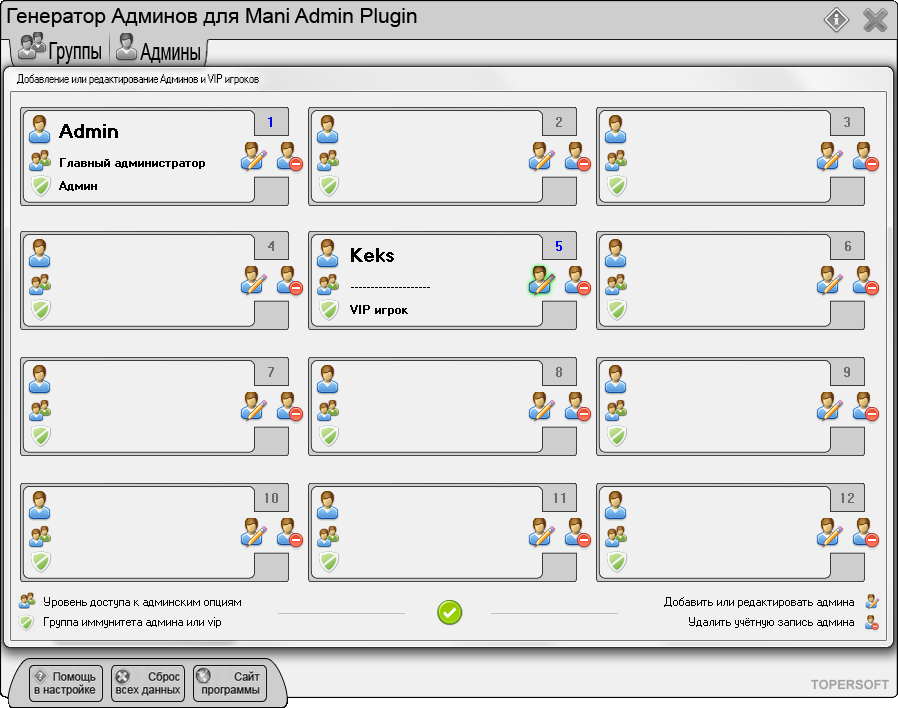Open 'Сайт программы' button
Viewport: 898px width, 708px height.
pos(230,683)
